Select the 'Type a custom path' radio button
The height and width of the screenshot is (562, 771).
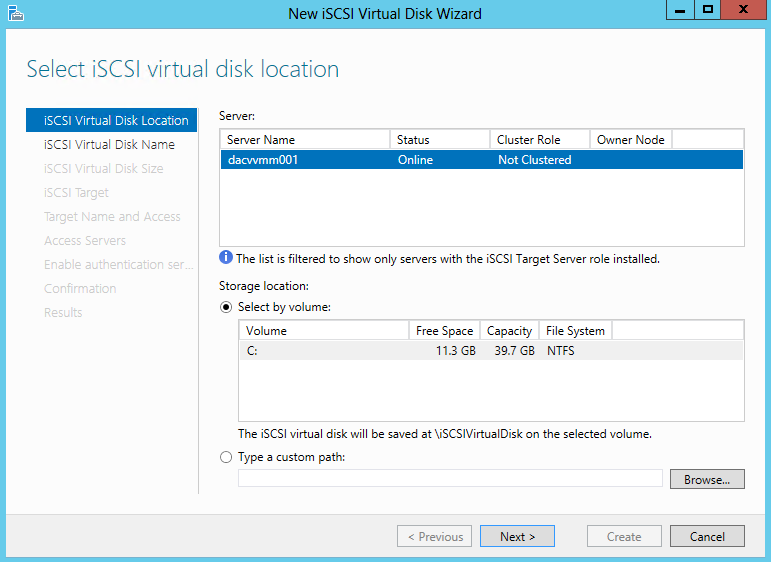point(226,457)
